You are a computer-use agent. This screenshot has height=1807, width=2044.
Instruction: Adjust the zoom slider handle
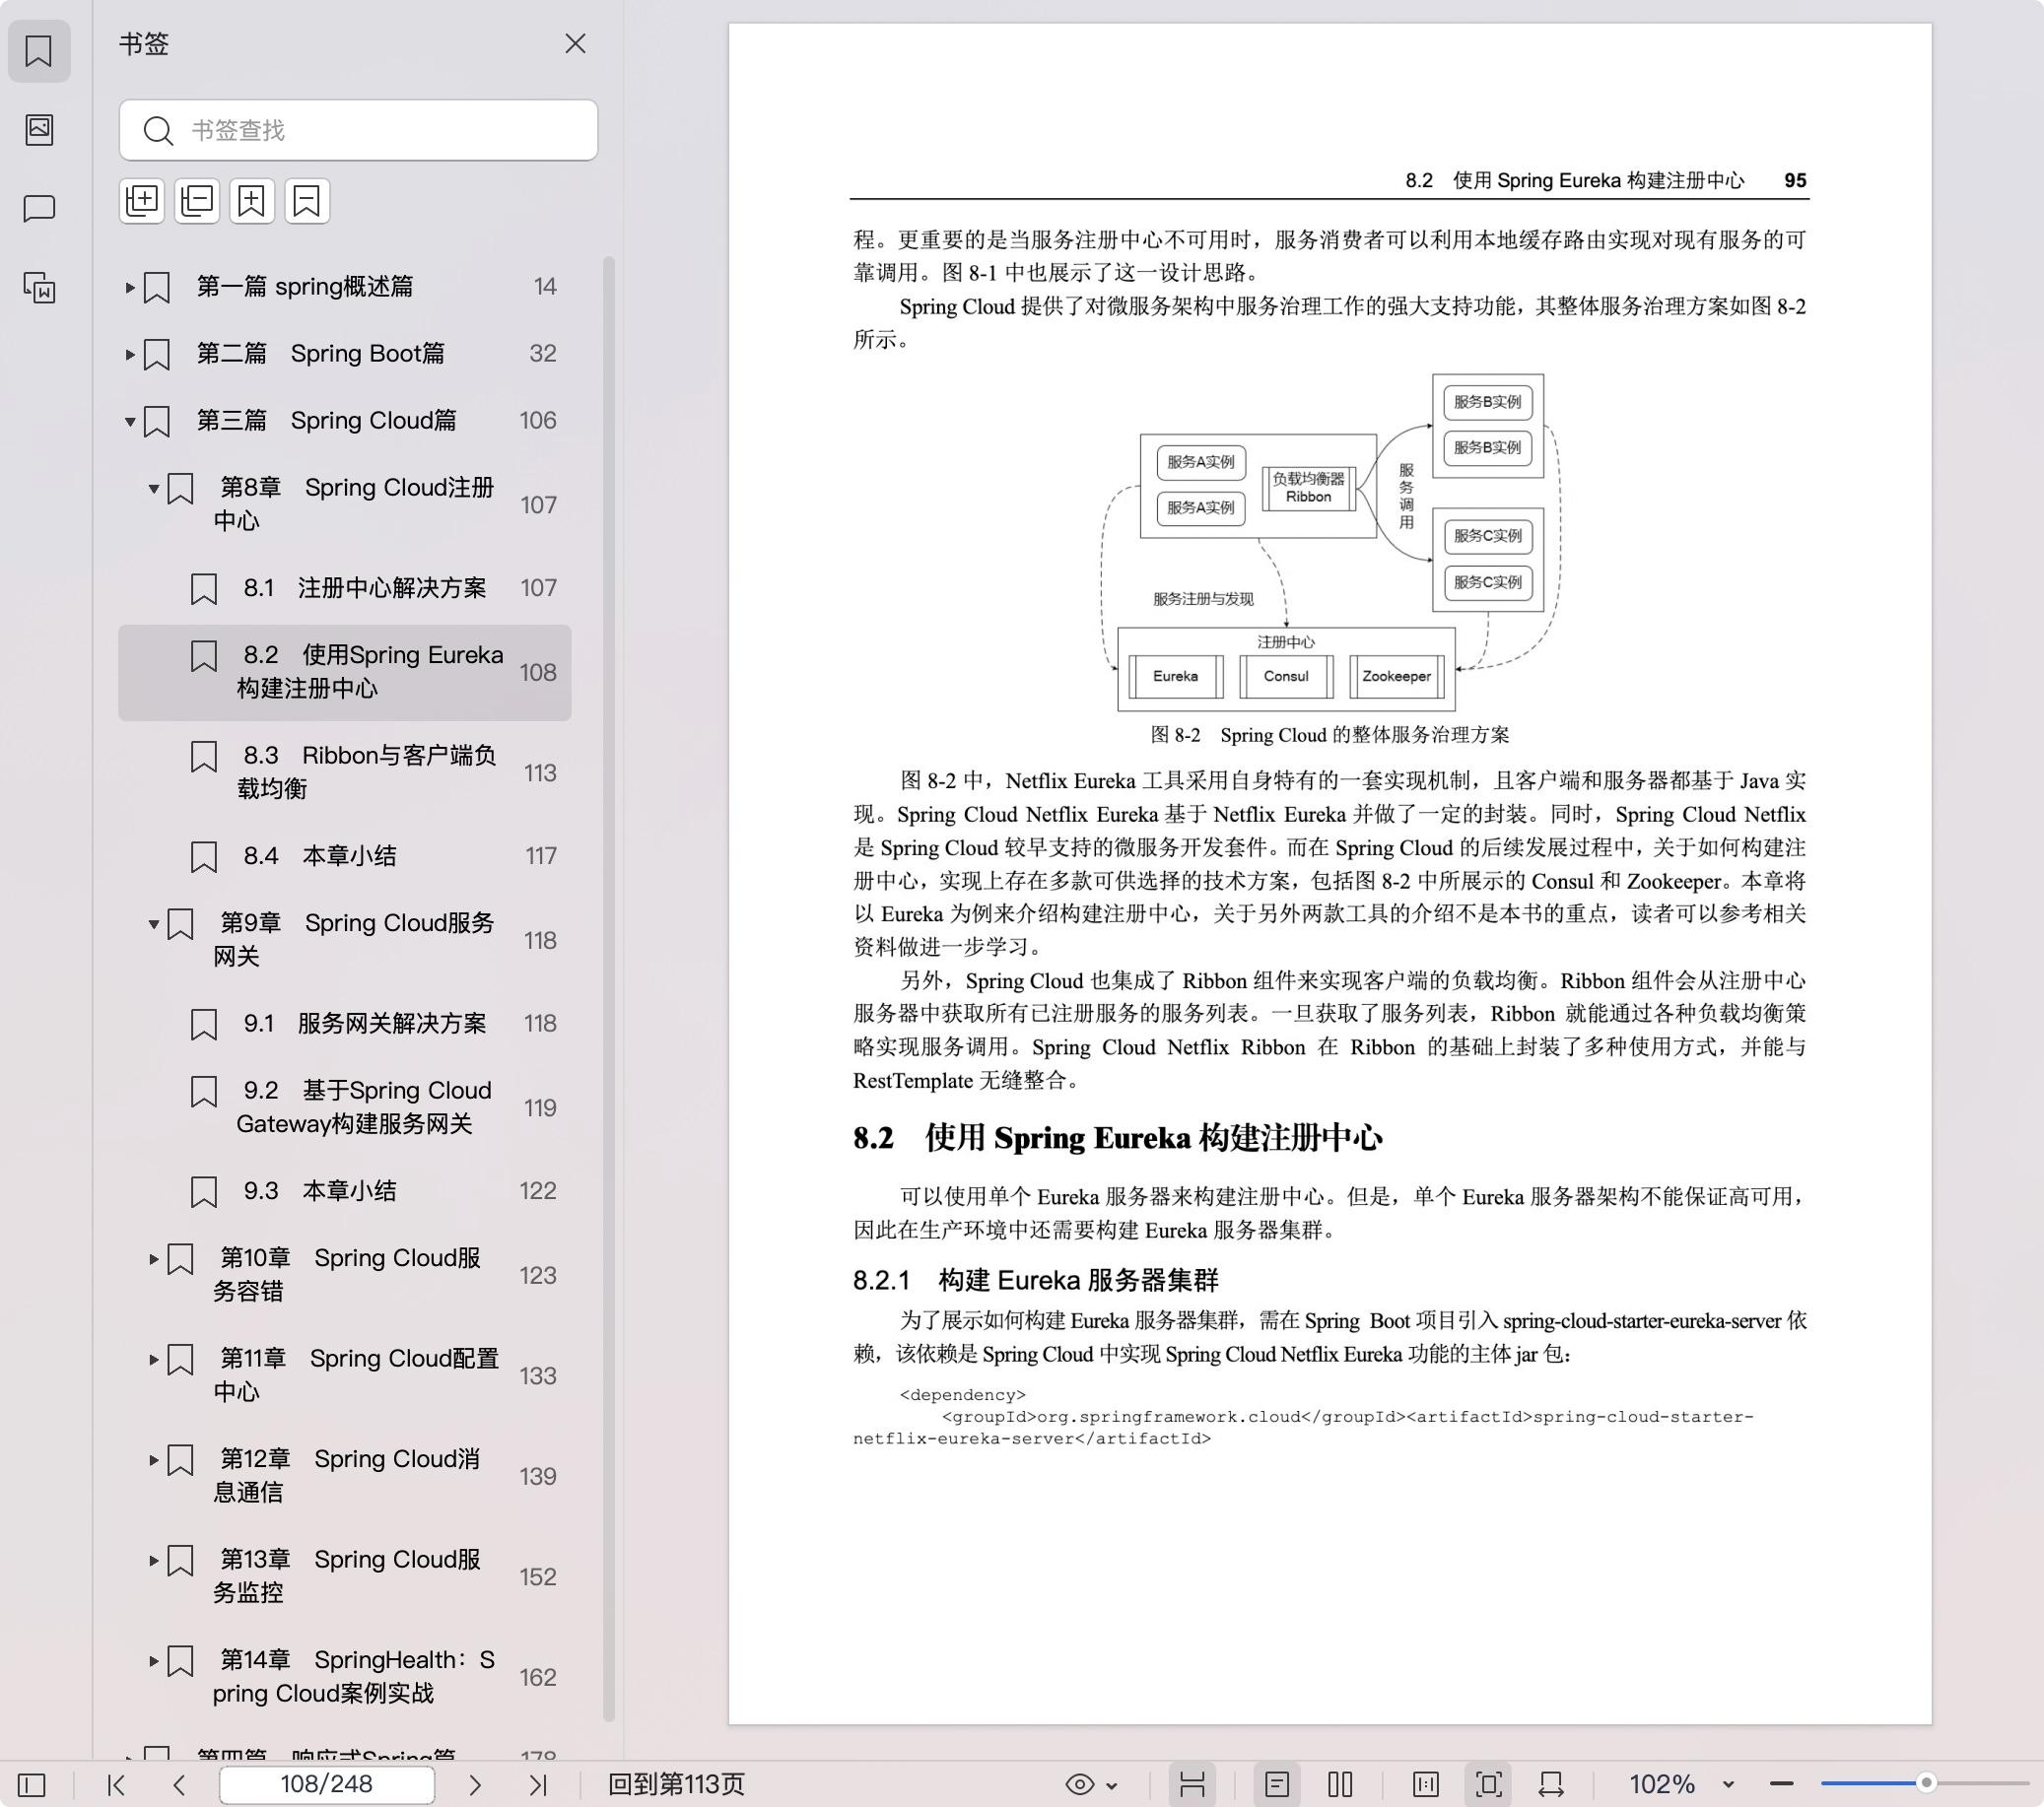coord(1926,1783)
